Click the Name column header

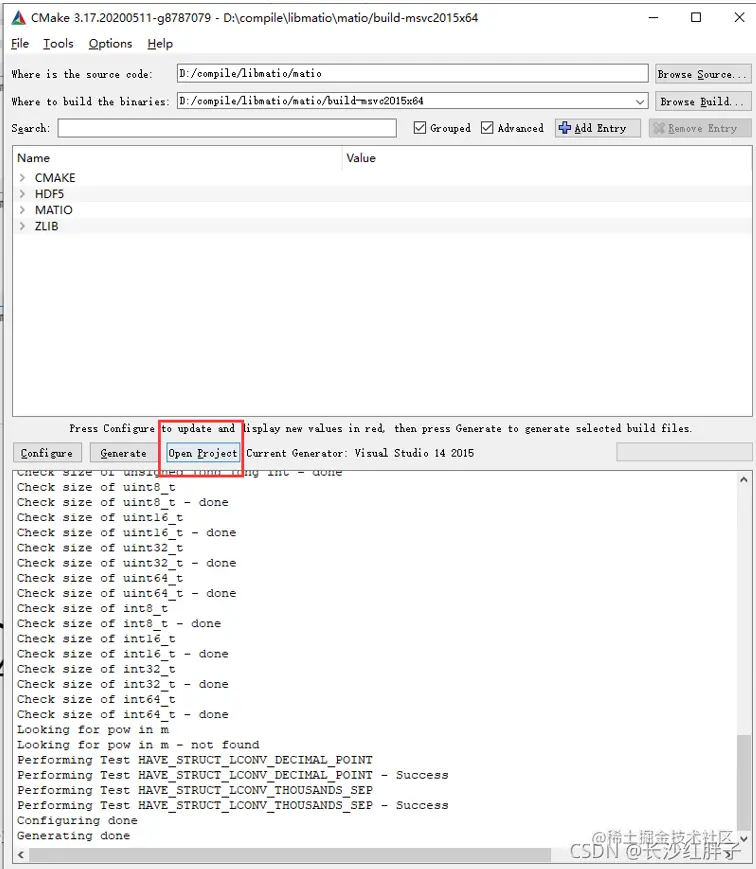click(177, 158)
